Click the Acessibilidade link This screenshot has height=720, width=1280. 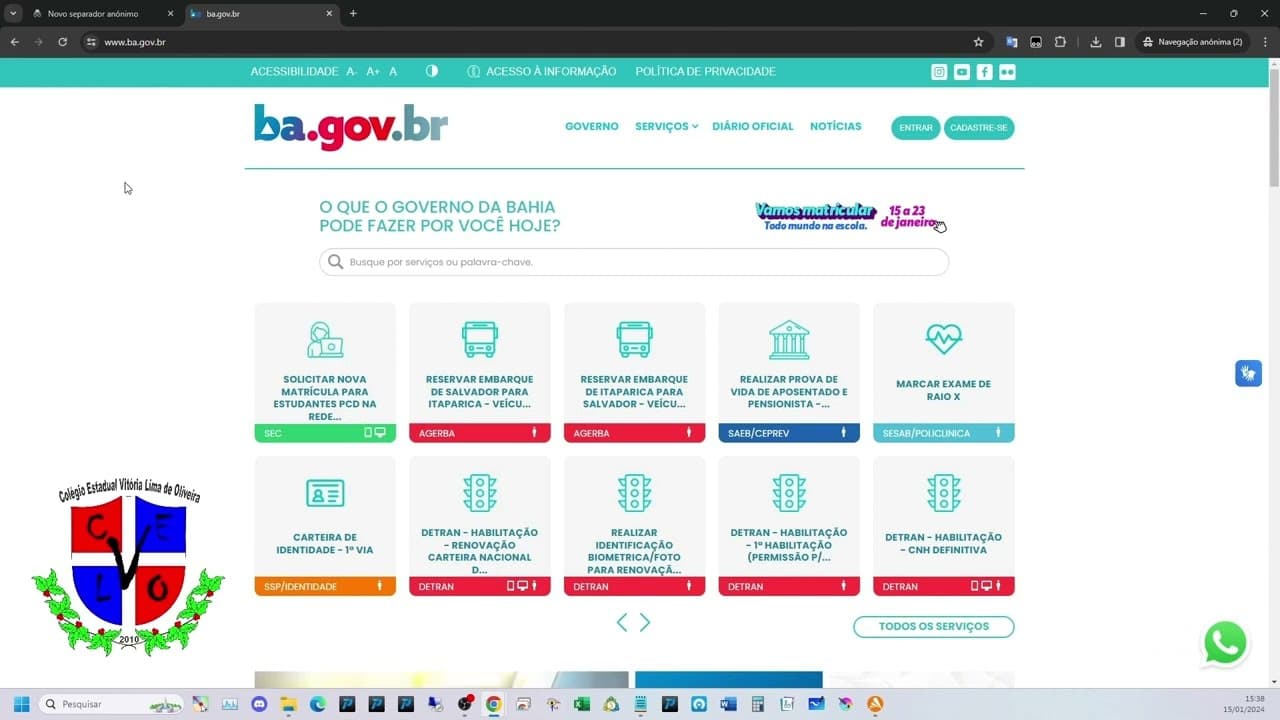(x=294, y=72)
